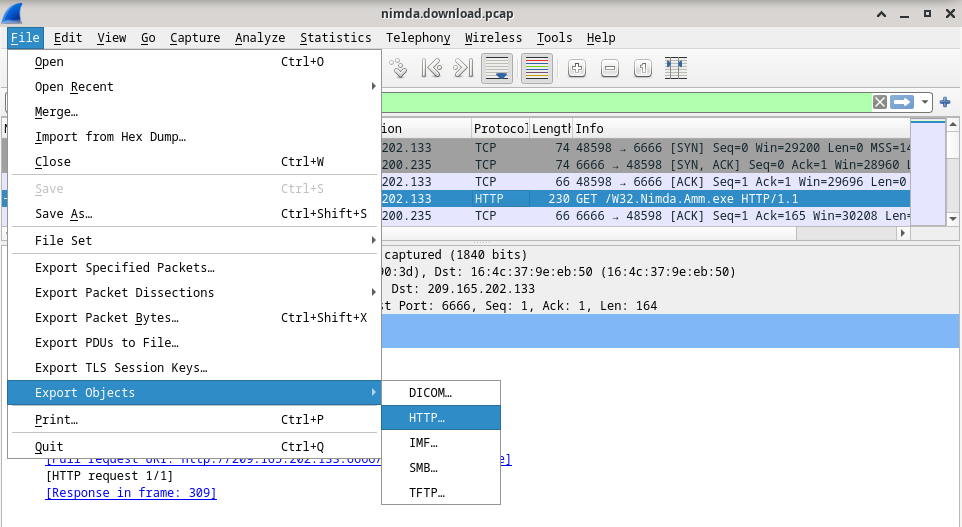This screenshot has width=962, height=527.
Task: Select Export Packet Bytes…
Action: (194, 318)
